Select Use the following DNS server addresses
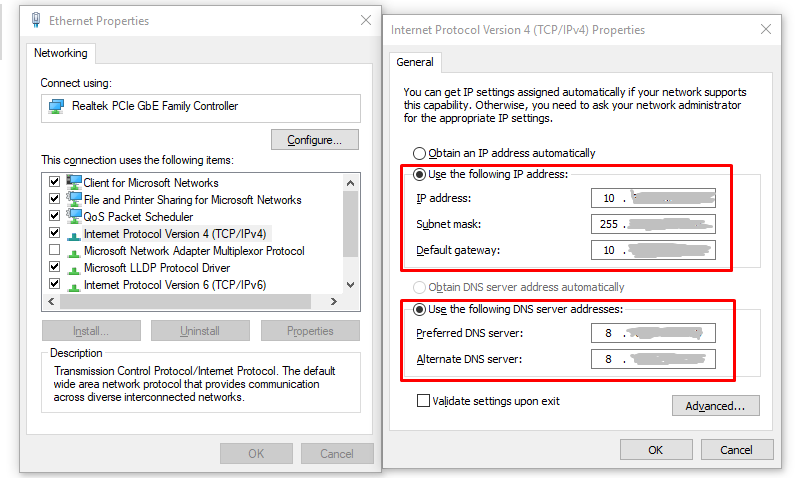This screenshot has width=806, height=478. 420,309
